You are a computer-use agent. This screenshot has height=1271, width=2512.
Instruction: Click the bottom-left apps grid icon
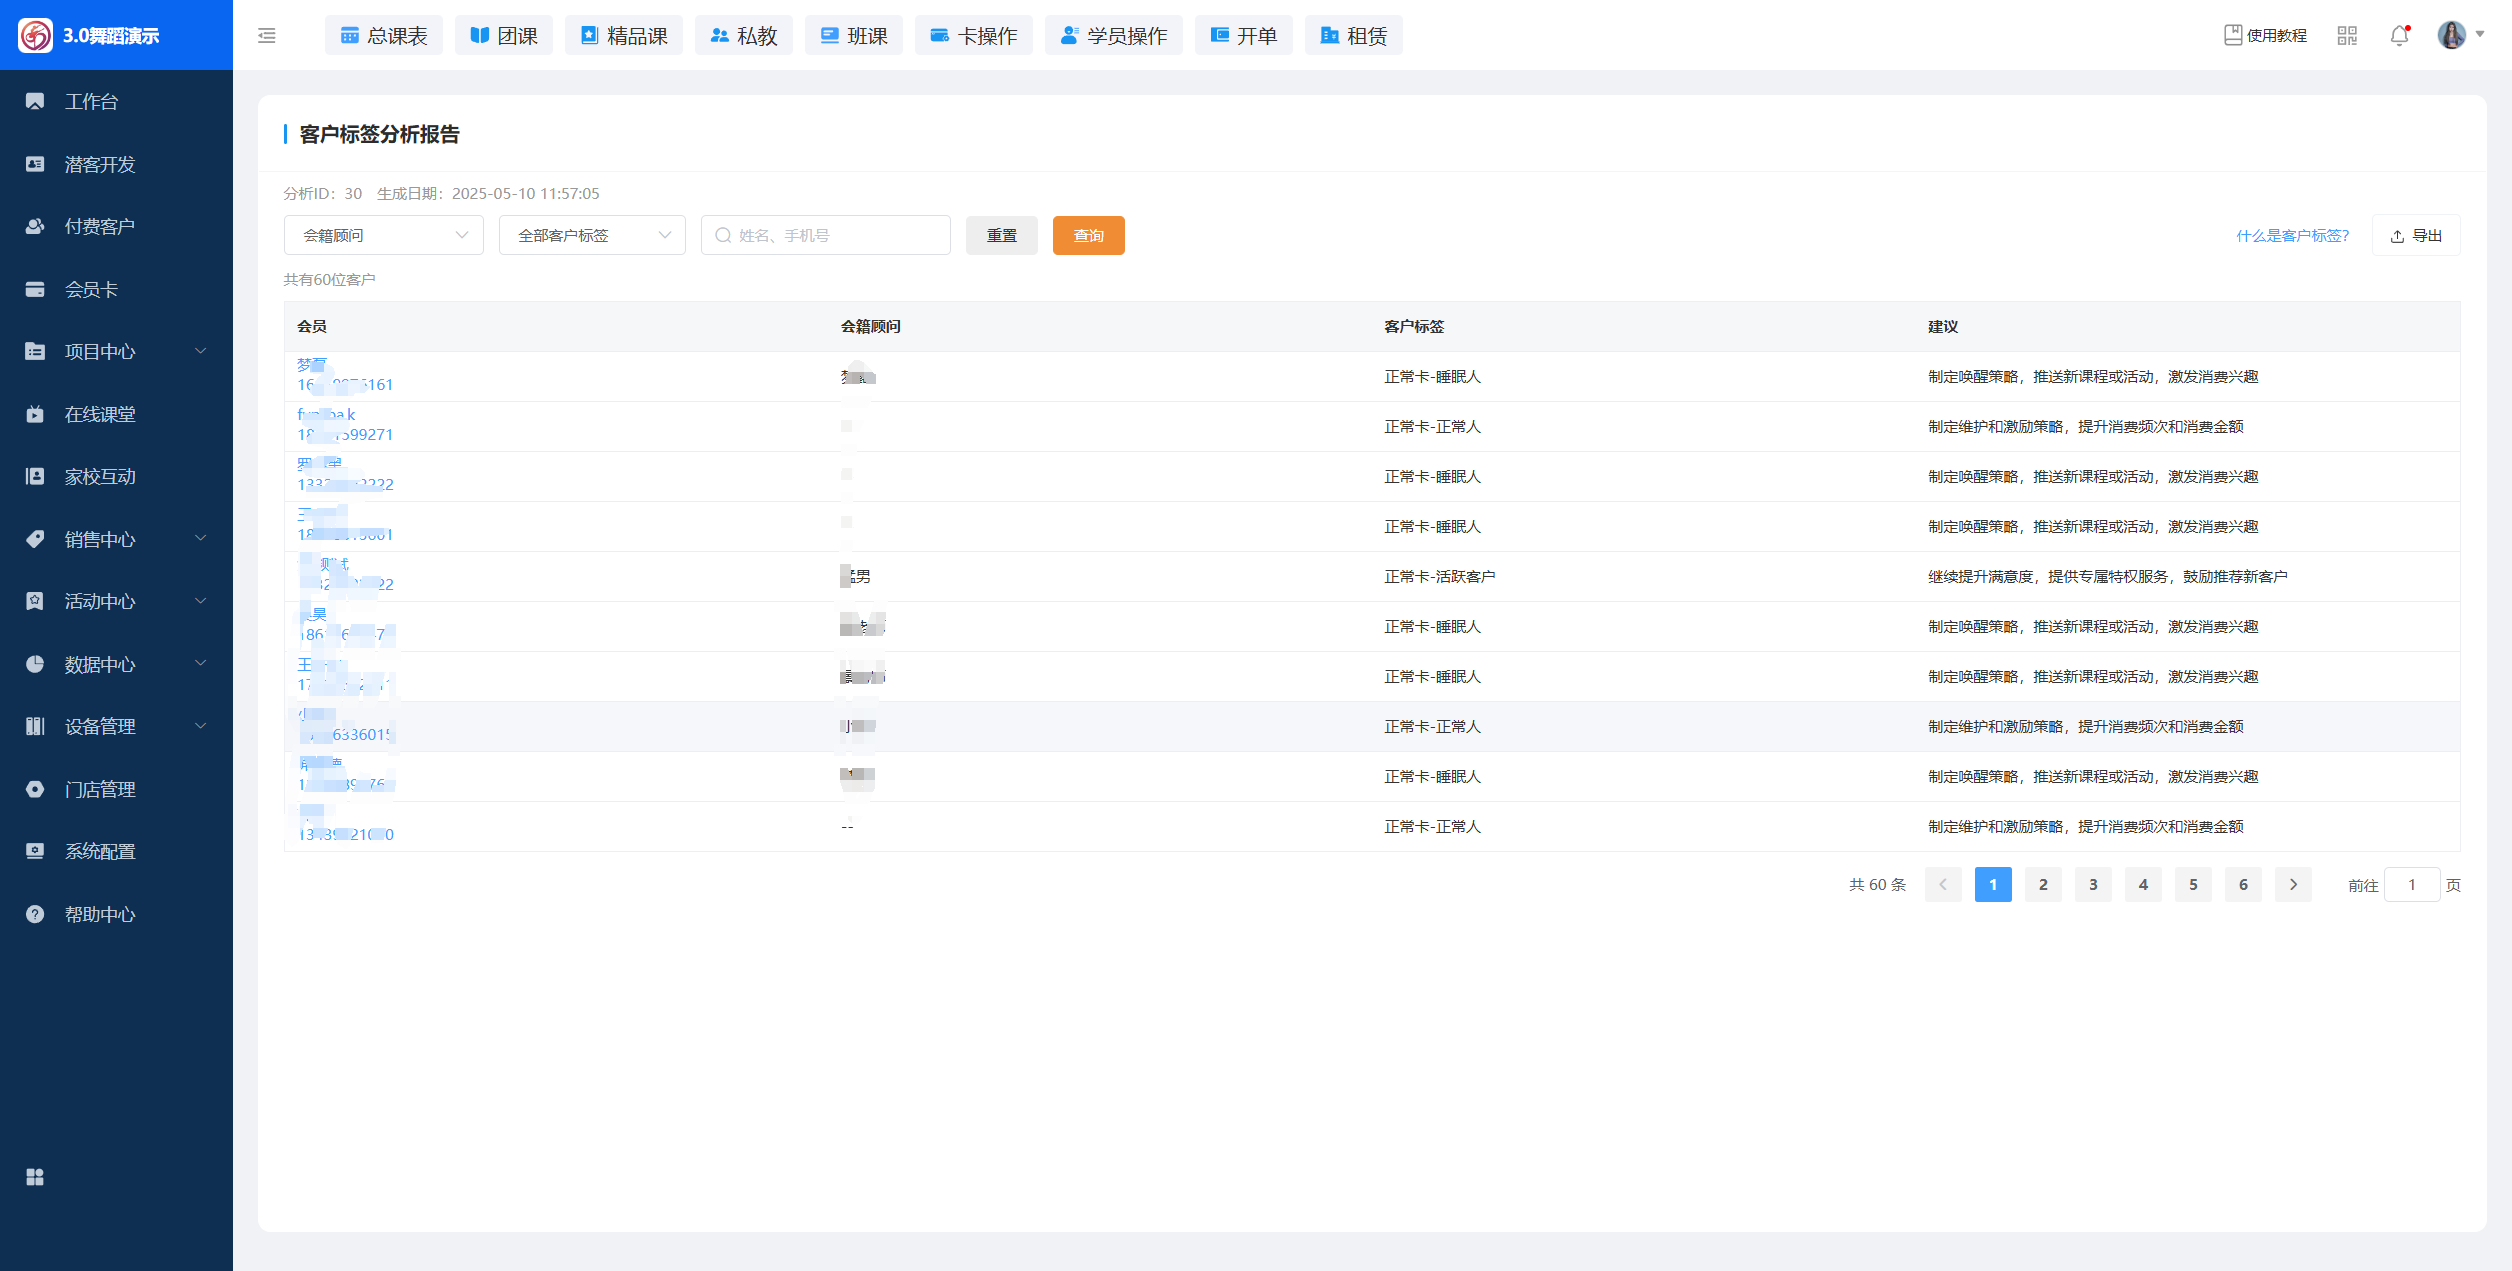35,1177
